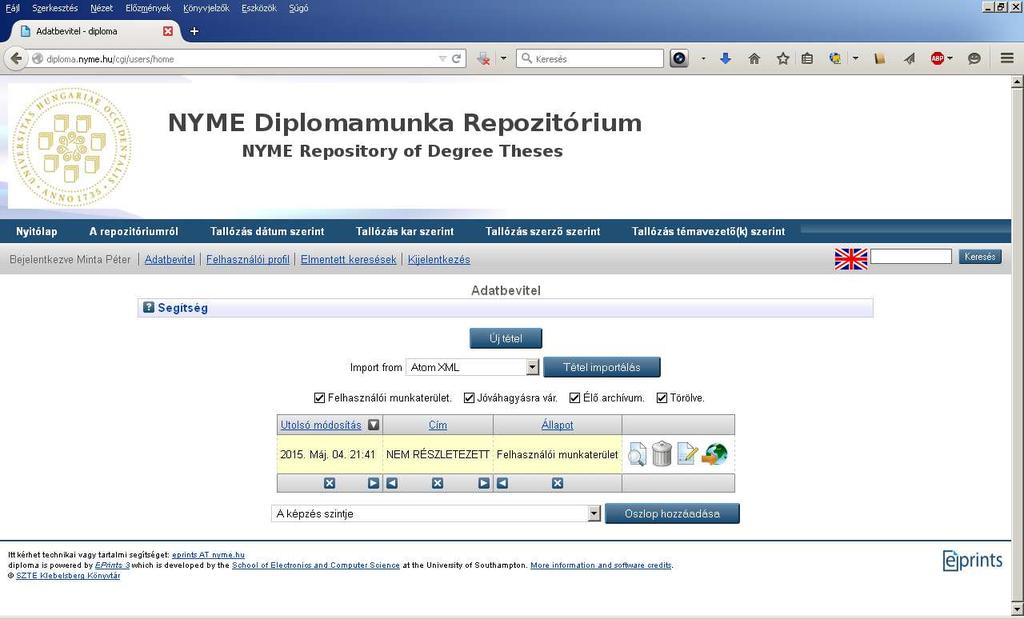
Task: Open the Eszközök menu
Action: coord(259,8)
